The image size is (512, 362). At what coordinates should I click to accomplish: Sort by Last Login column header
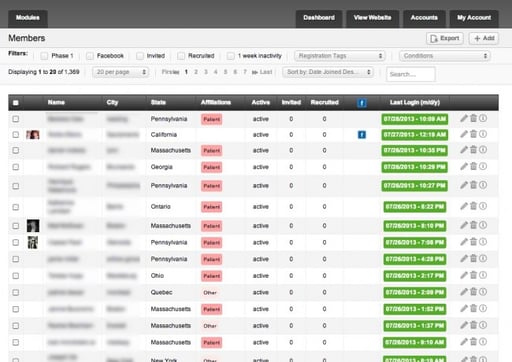[x=415, y=102]
